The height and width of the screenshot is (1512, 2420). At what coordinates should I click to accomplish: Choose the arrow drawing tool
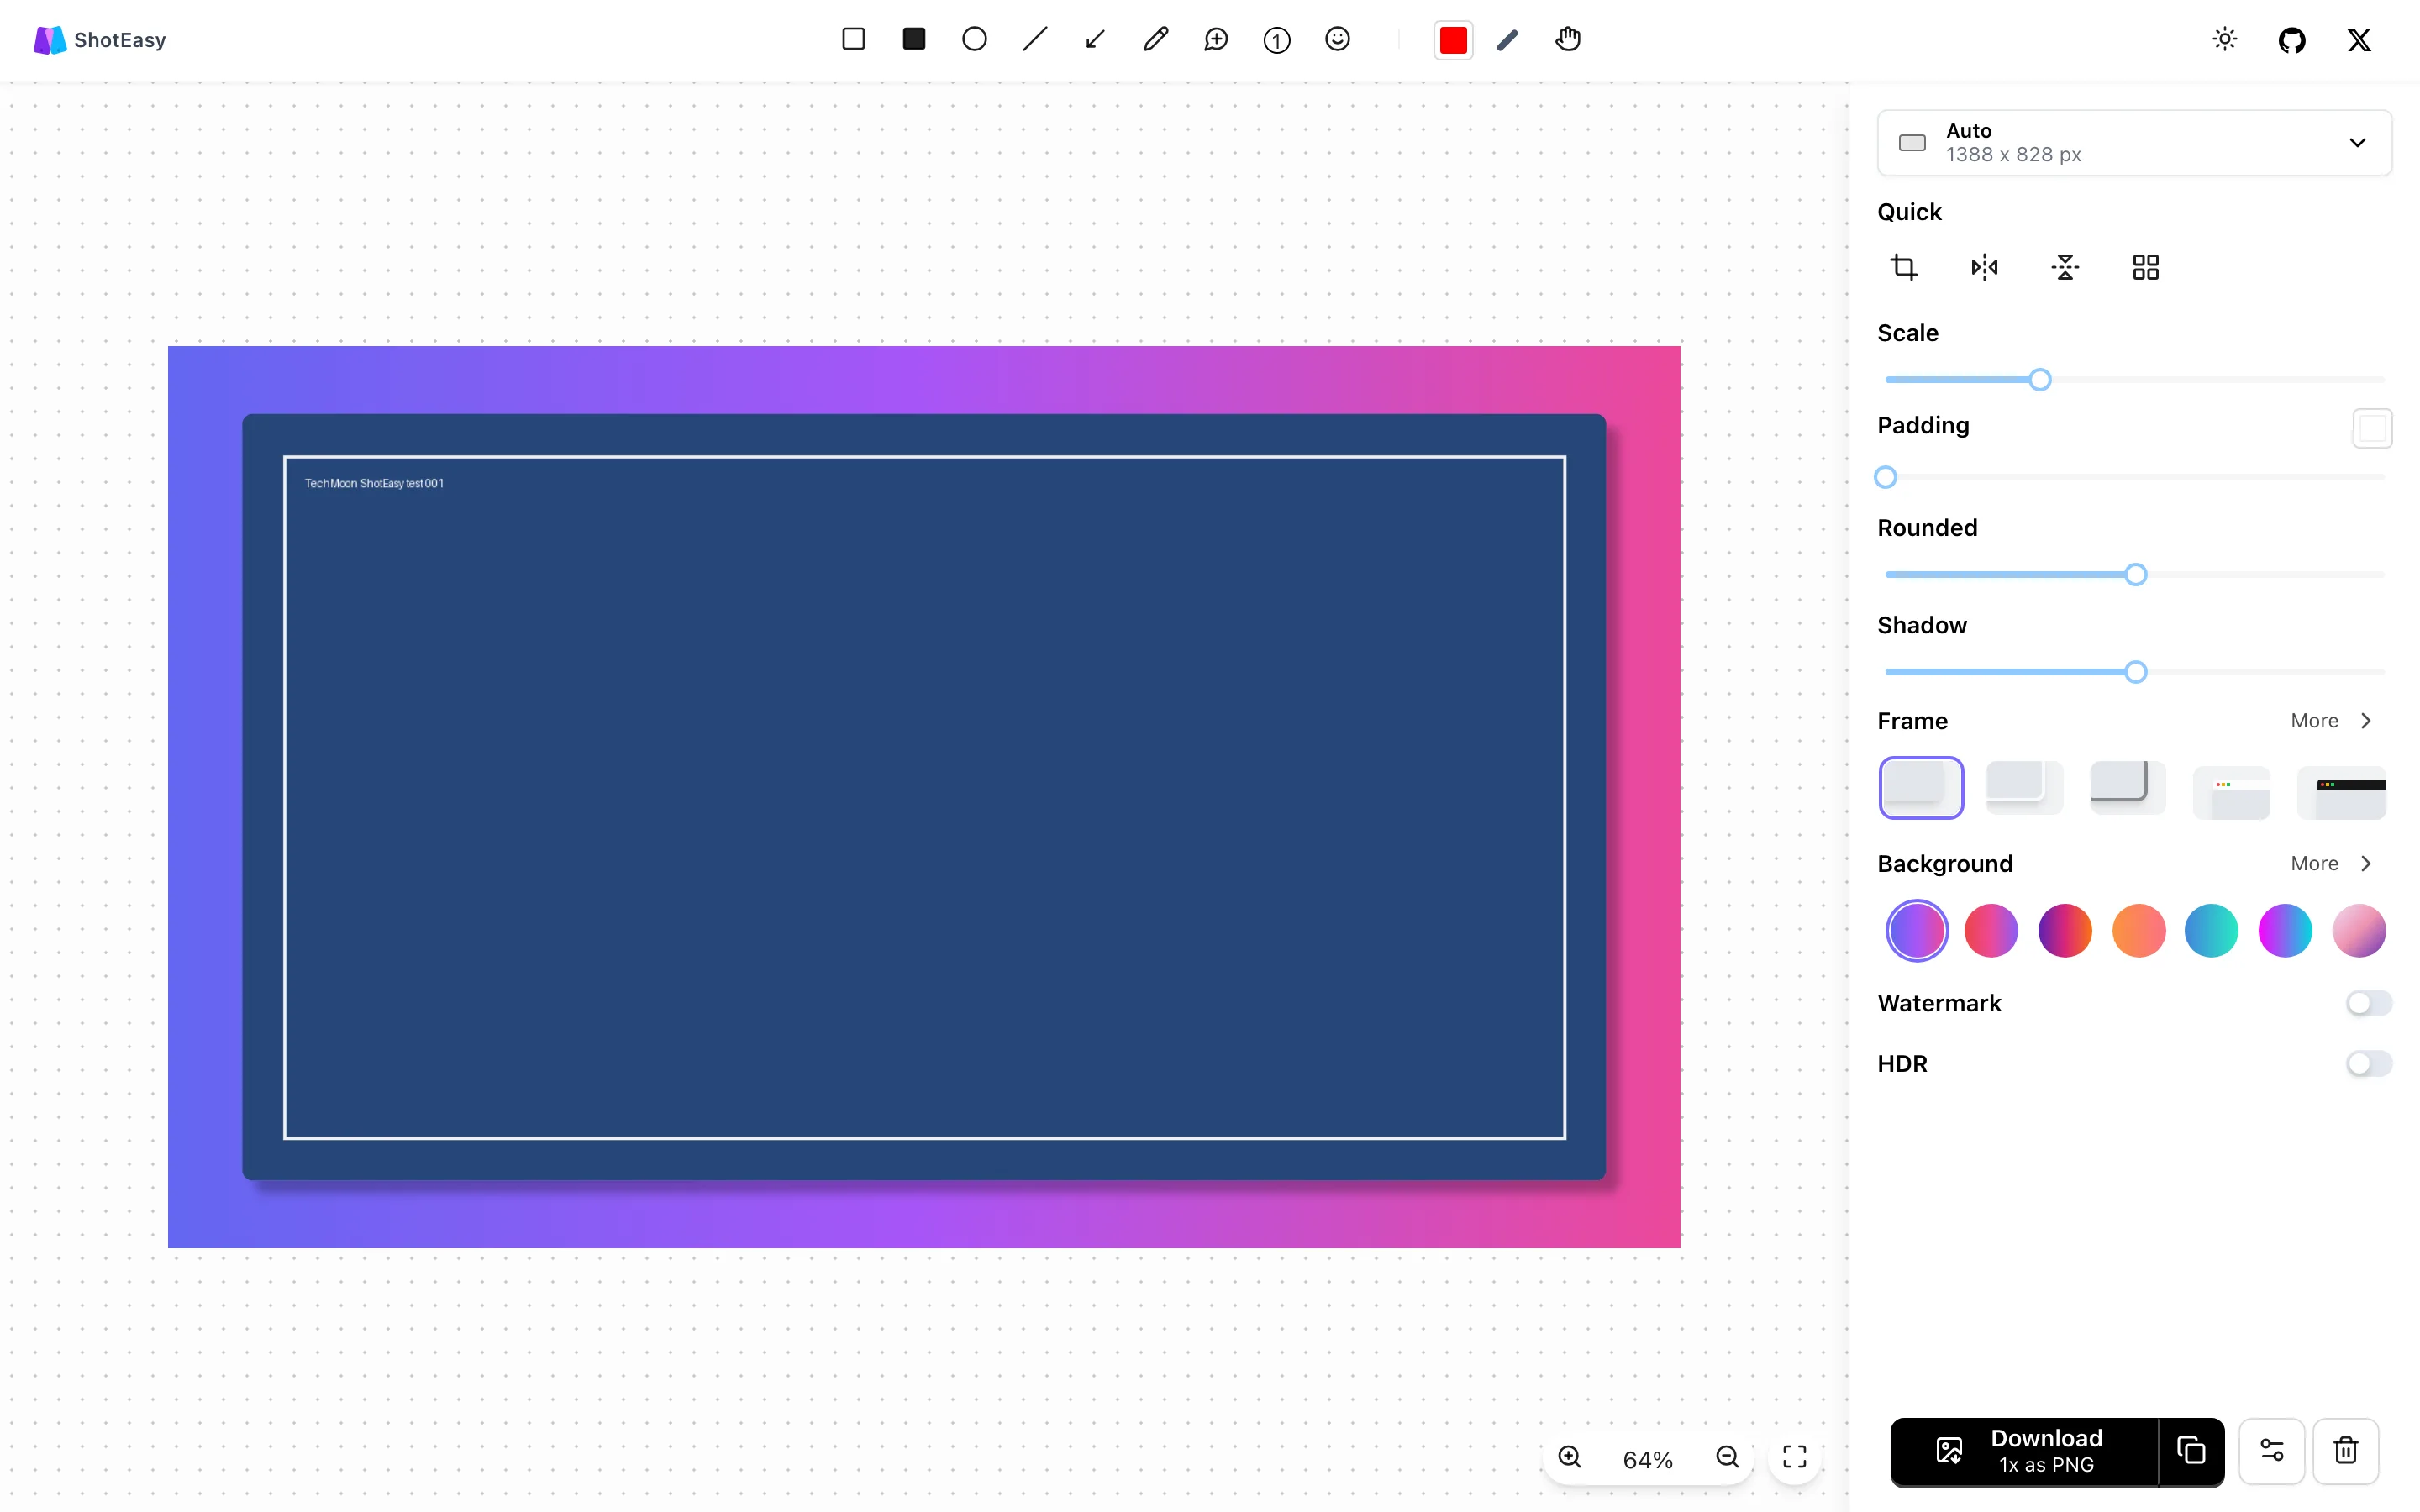coord(1095,39)
